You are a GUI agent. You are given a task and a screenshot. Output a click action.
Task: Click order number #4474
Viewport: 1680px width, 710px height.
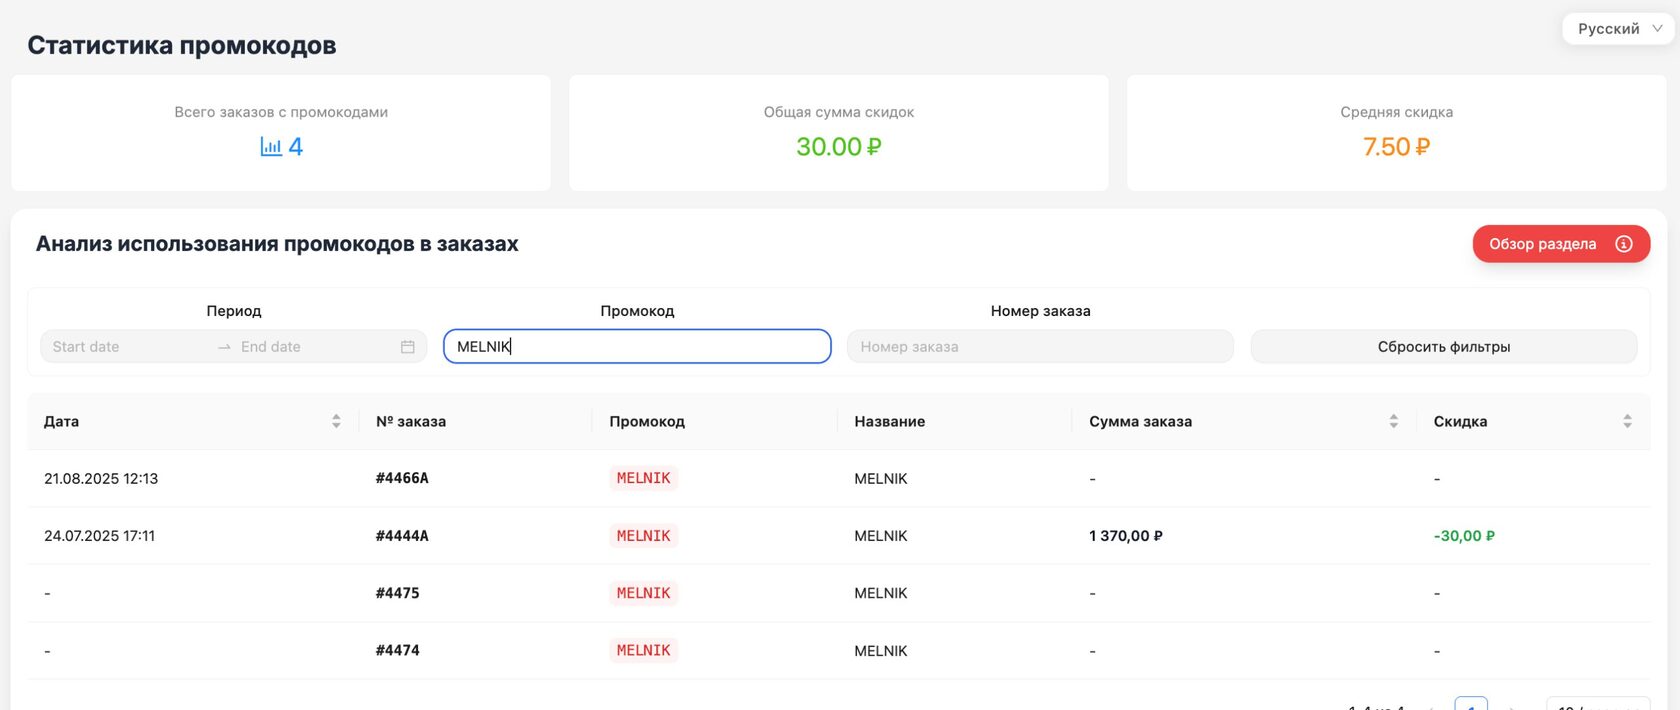pyautogui.click(x=398, y=650)
